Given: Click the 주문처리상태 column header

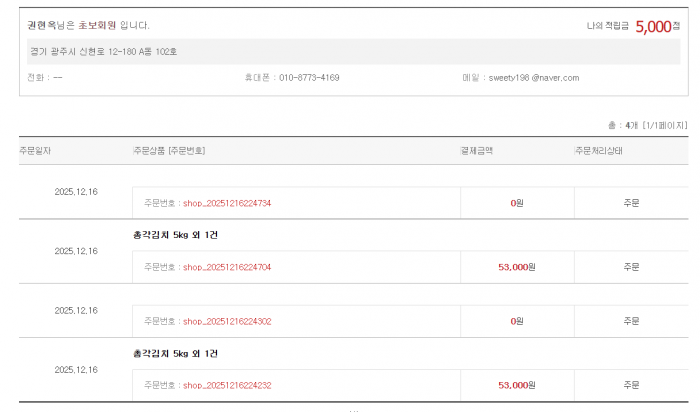Looking at the screenshot, I should [599, 150].
